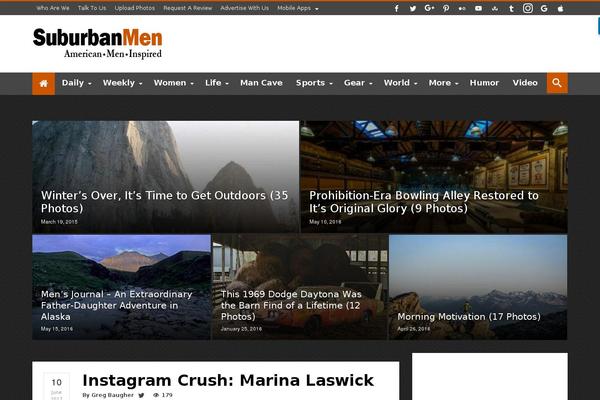The height and width of the screenshot is (400, 600).
Task: Open the Advertise With Us link
Action: pos(245,8)
